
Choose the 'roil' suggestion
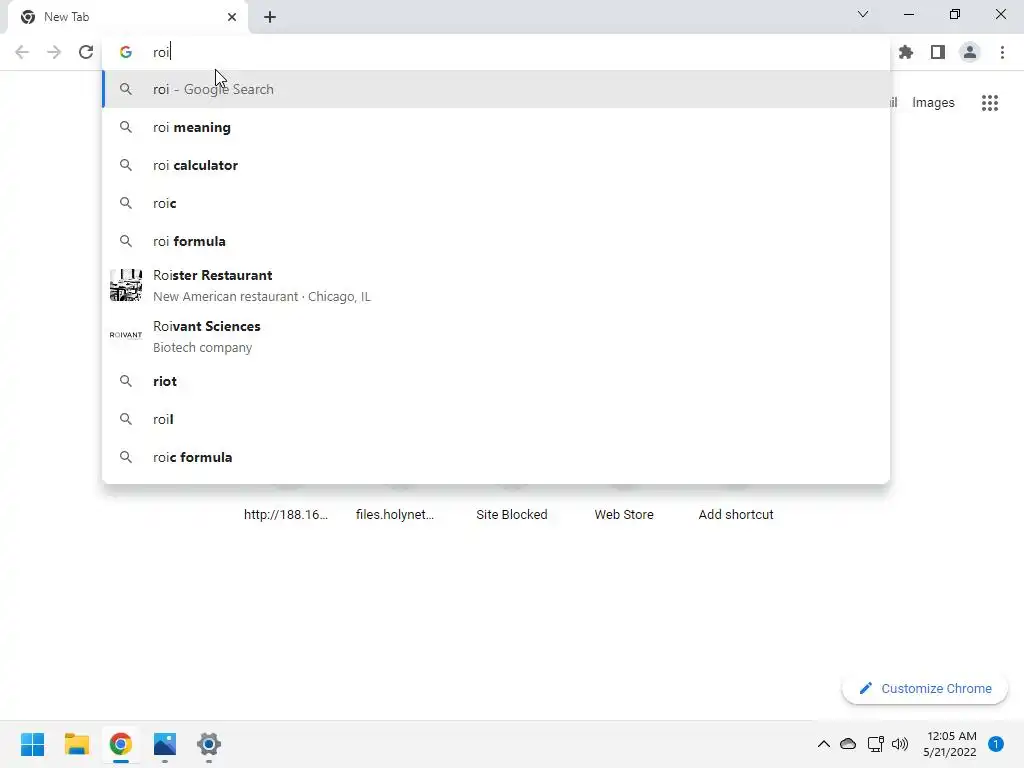pos(496,419)
